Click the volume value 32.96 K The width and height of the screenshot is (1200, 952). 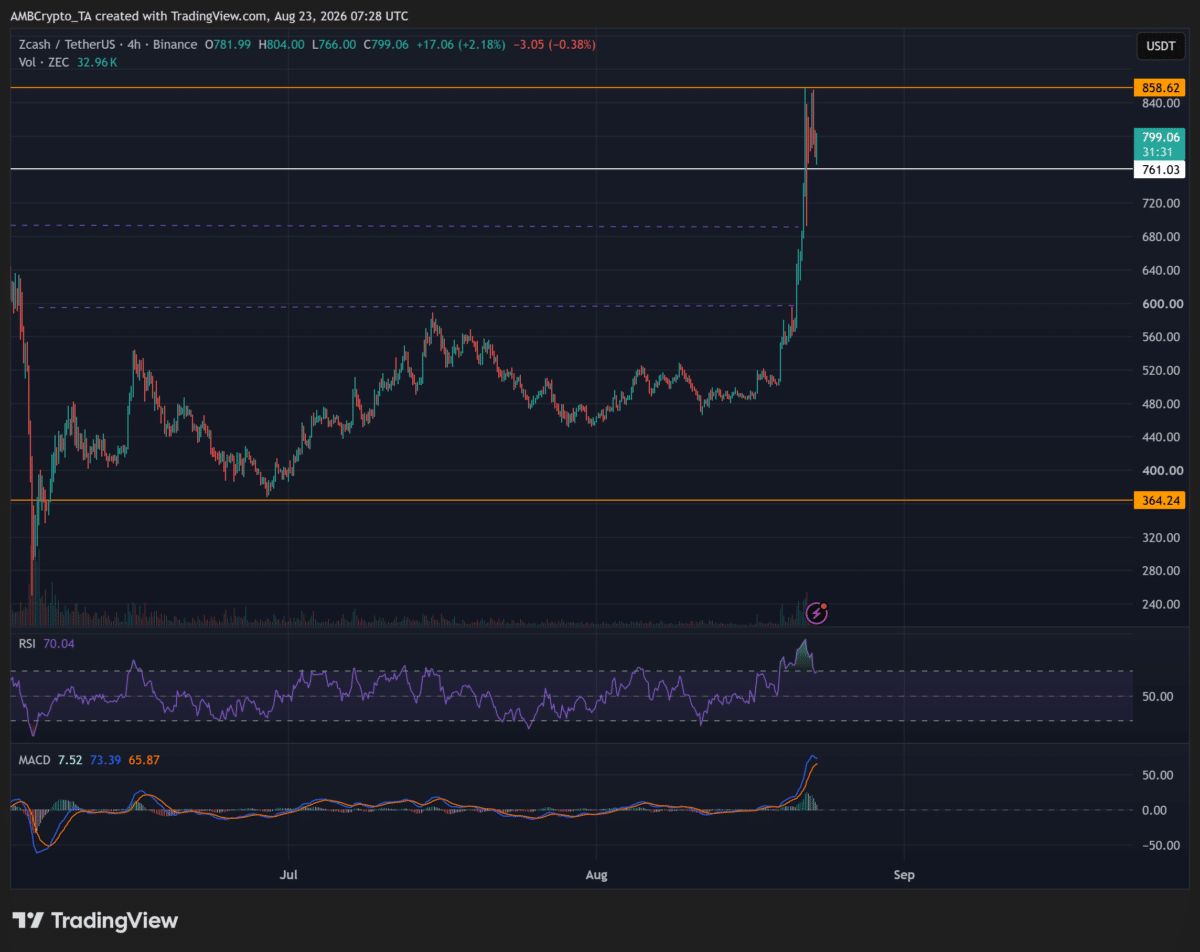[x=95, y=62]
